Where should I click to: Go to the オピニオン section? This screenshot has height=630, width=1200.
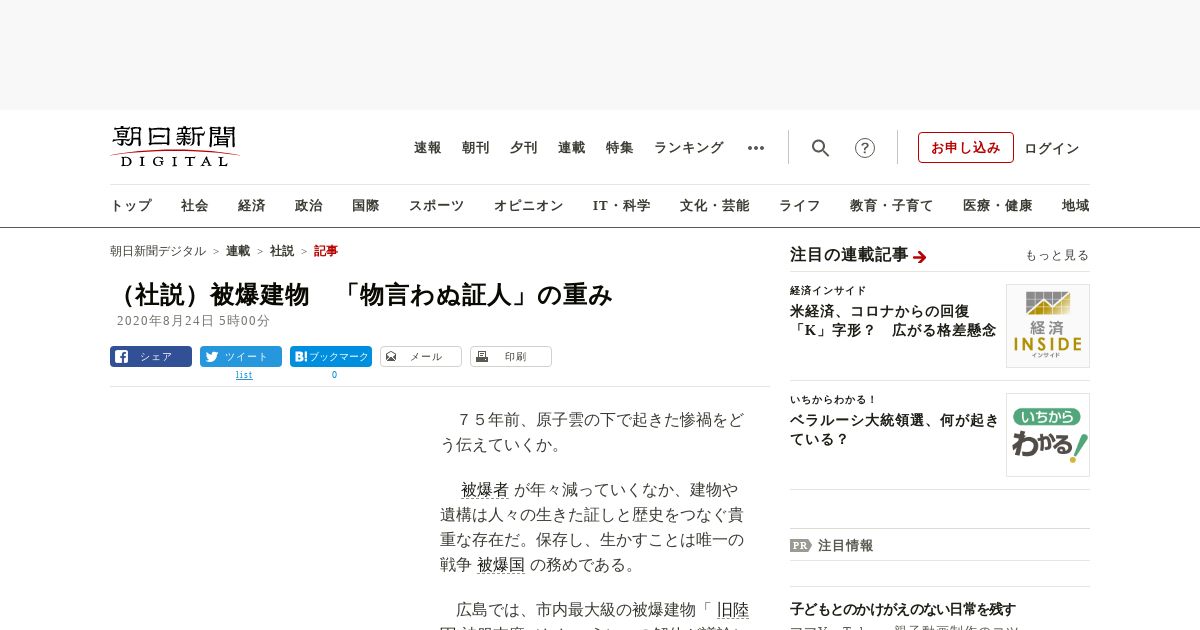coord(528,206)
